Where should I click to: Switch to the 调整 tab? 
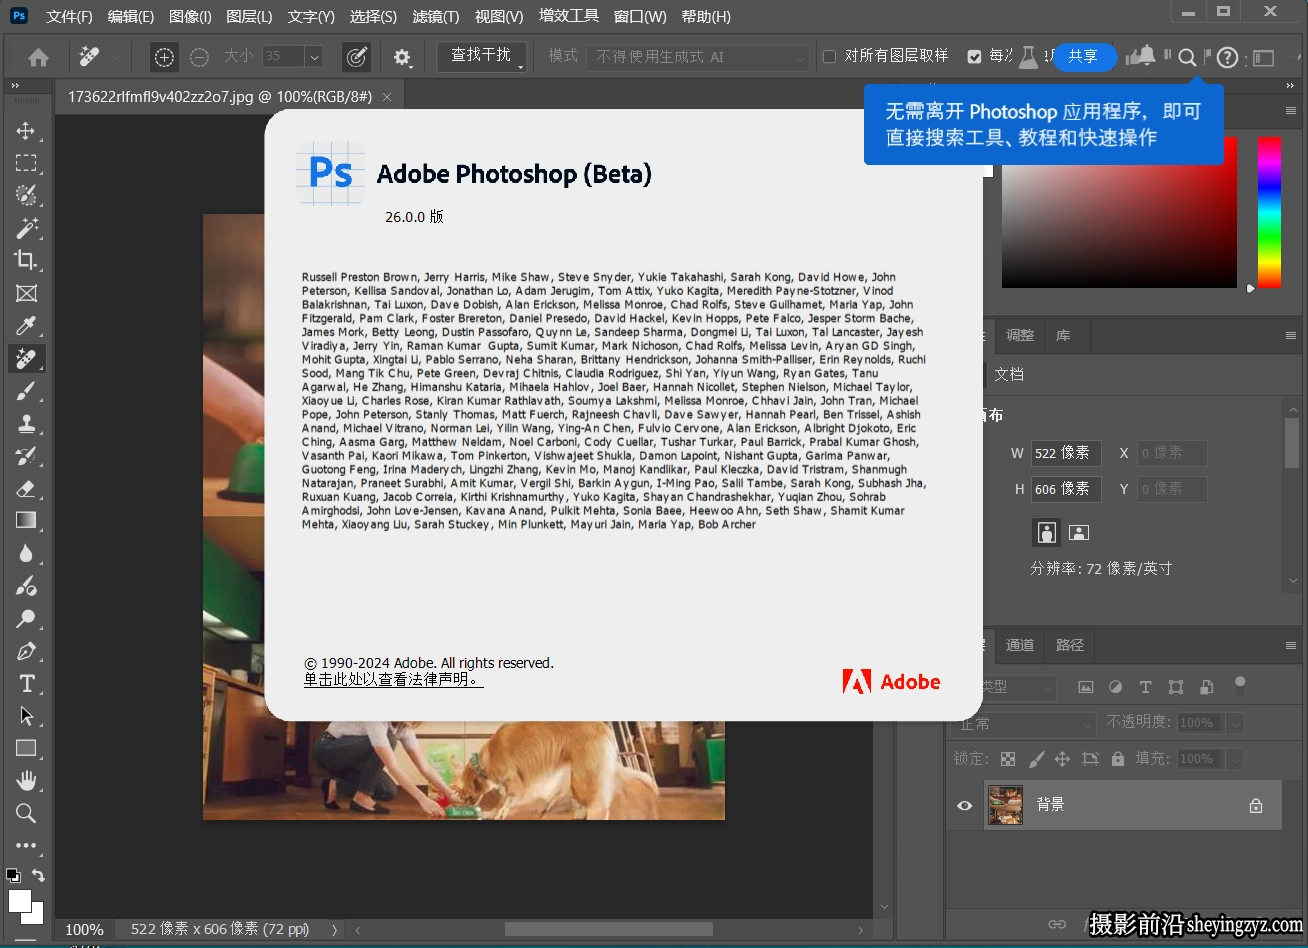pyautogui.click(x=1020, y=335)
